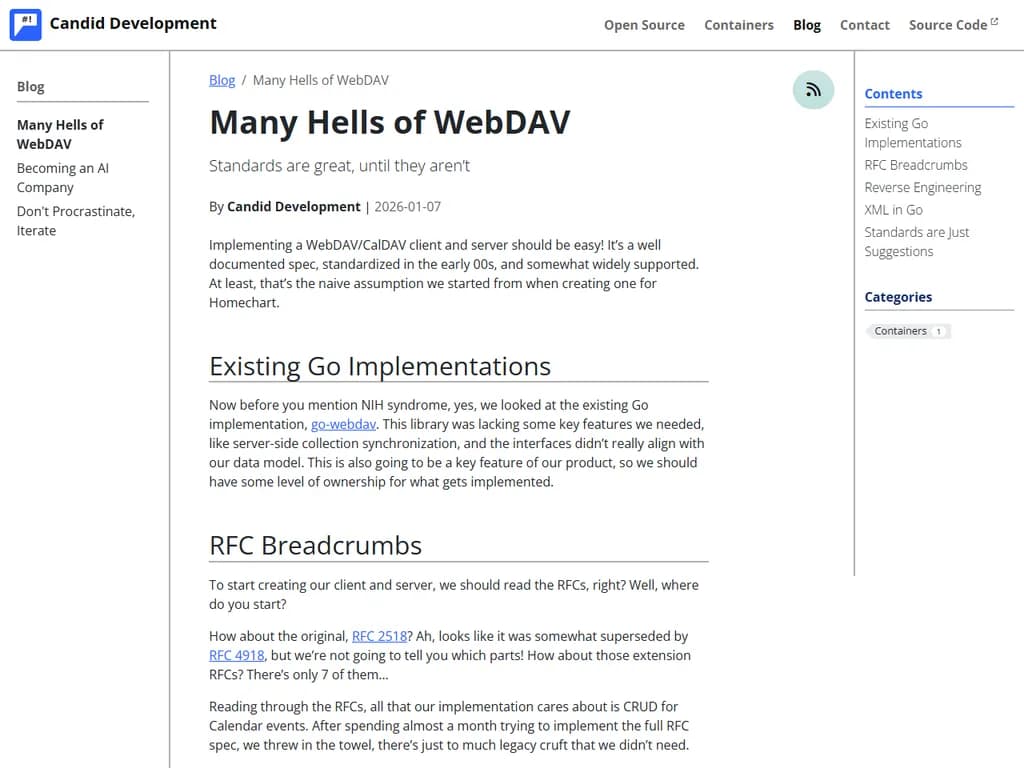Open the go-webdav library link
The height and width of the screenshot is (768, 1024).
[343, 424]
